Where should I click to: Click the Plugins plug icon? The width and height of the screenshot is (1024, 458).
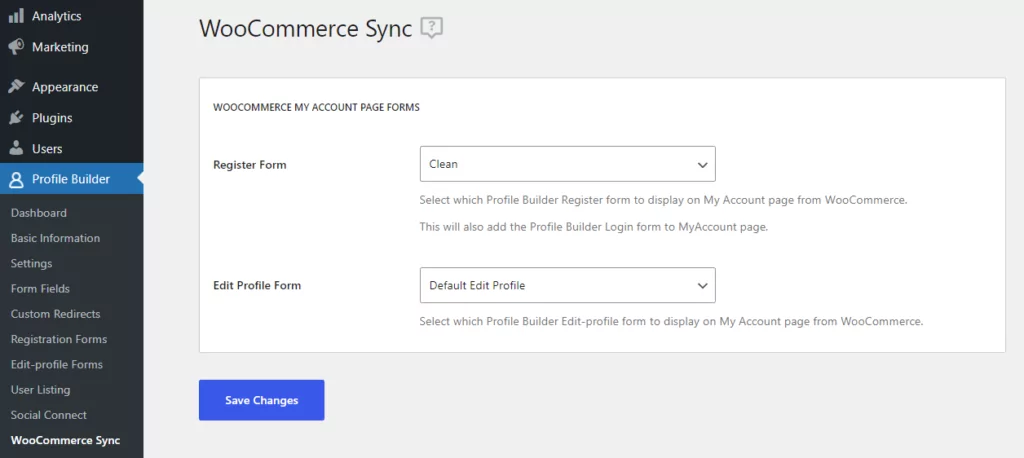pyautogui.click(x=16, y=118)
